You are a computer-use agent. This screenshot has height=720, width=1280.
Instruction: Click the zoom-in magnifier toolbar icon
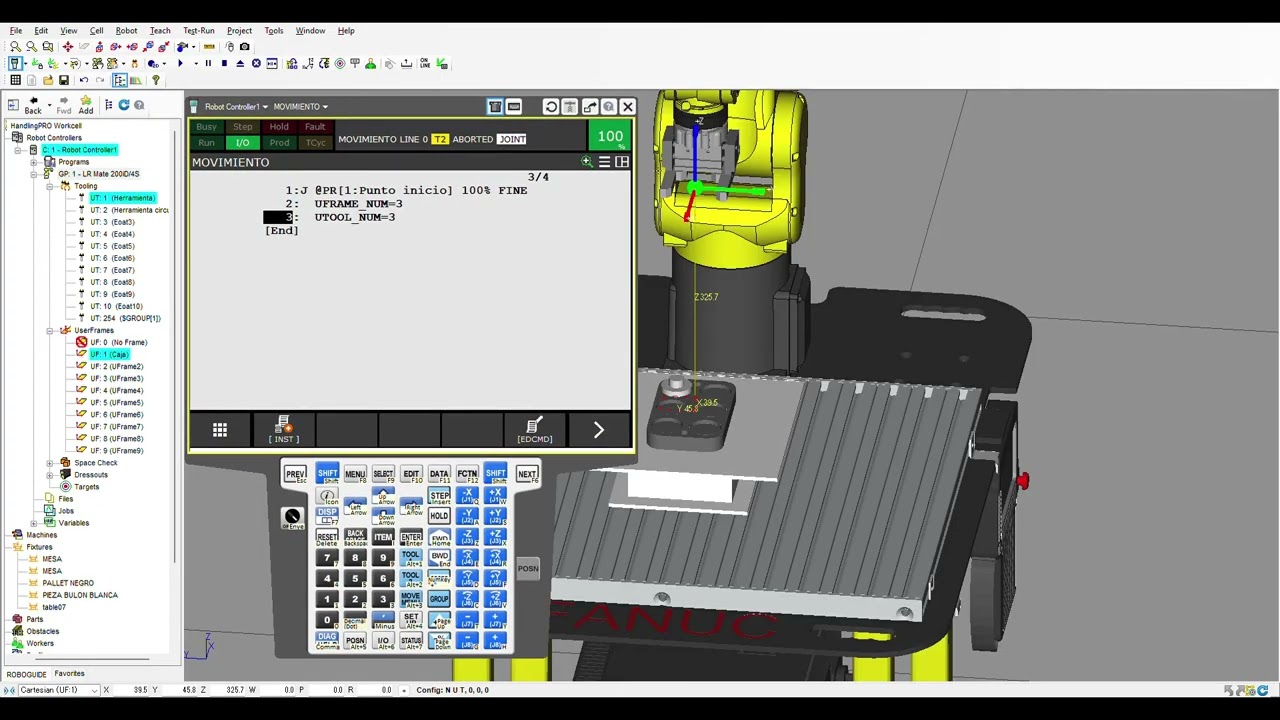point(15,47)
